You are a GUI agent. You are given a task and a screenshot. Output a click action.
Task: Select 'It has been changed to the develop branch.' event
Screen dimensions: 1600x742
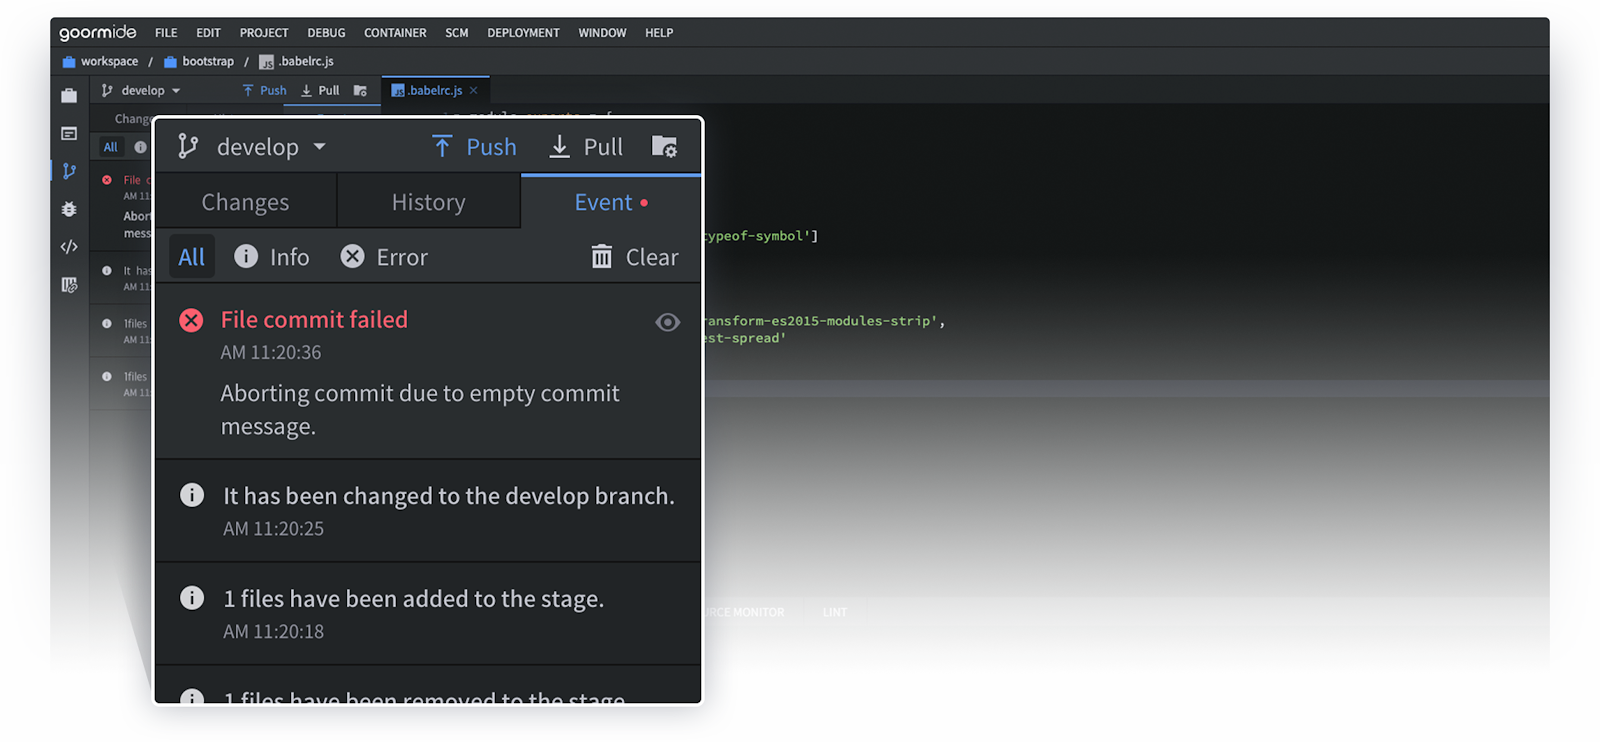coord(449,496)
